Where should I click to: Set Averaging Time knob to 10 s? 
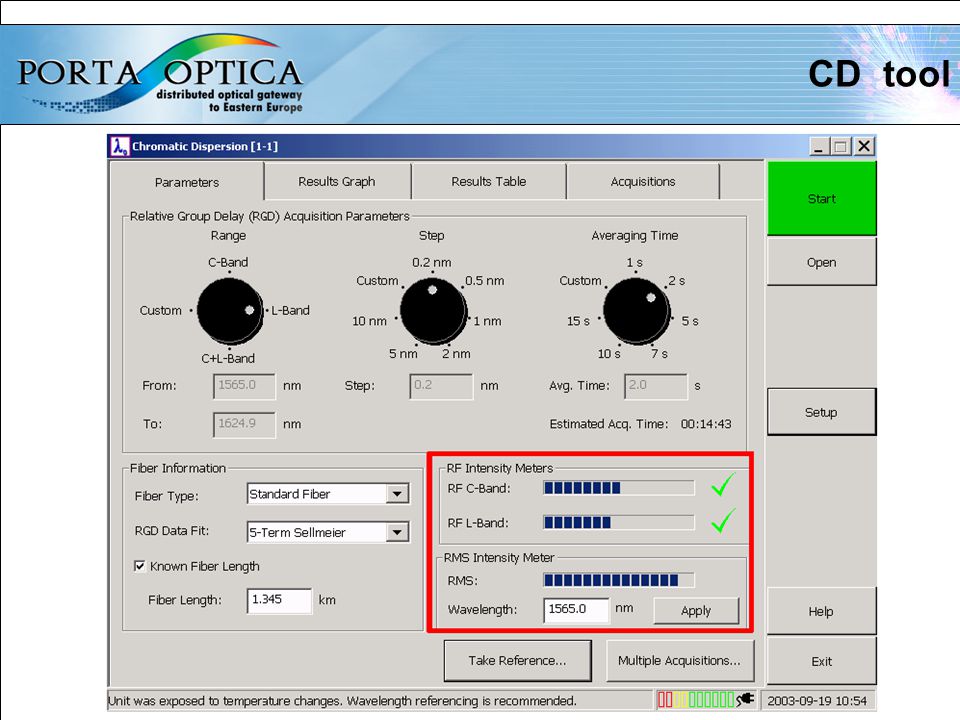(609, 354)
